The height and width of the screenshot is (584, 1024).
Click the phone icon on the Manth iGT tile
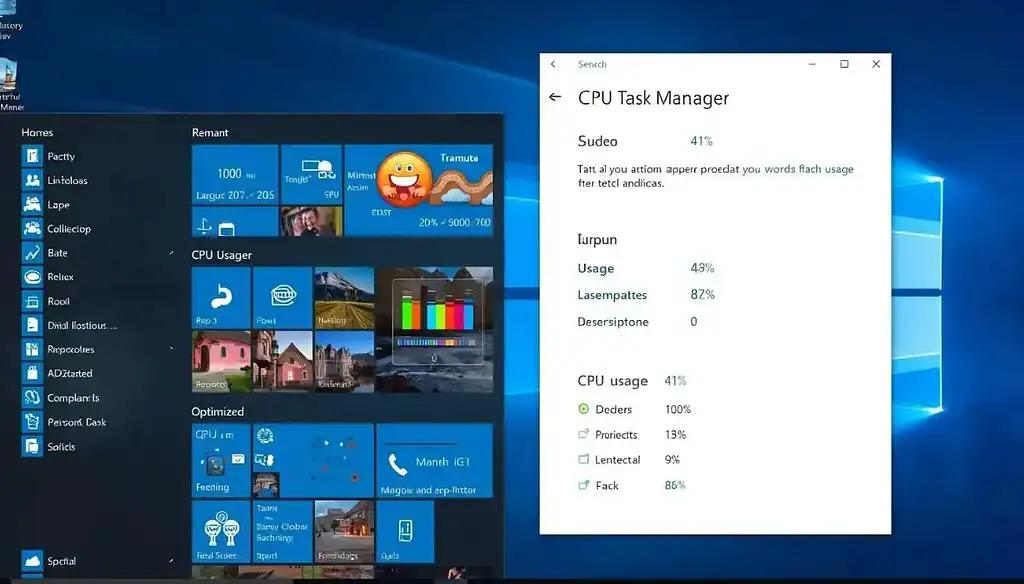pyautogui.click(x=398, y=464)
